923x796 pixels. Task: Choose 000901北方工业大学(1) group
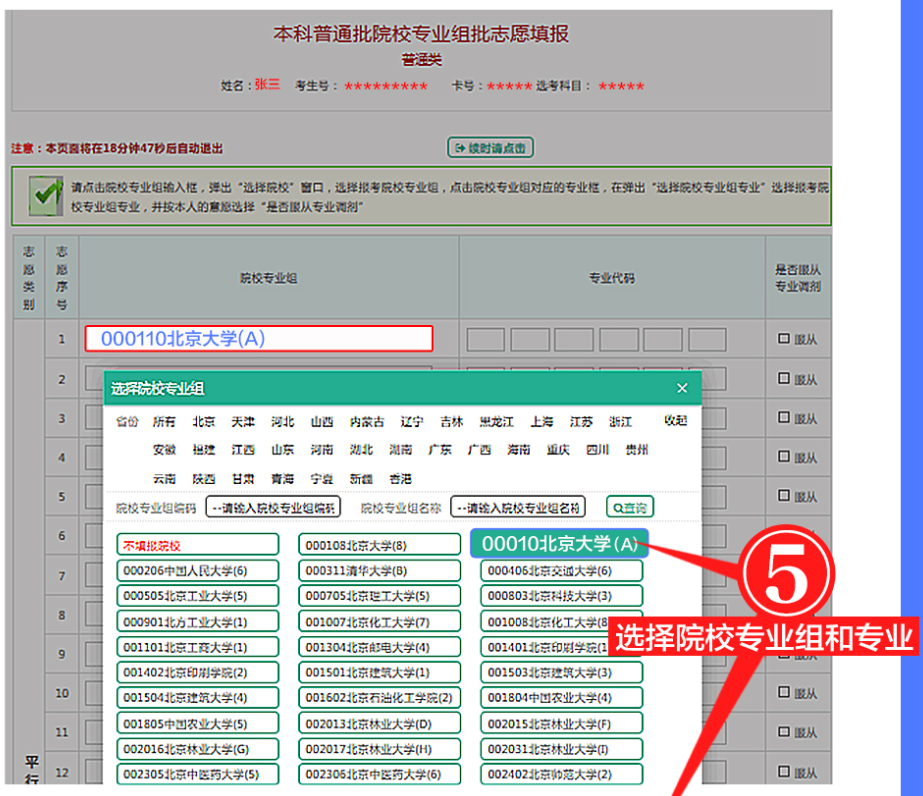pyautogui.click(x=198, y=622)
